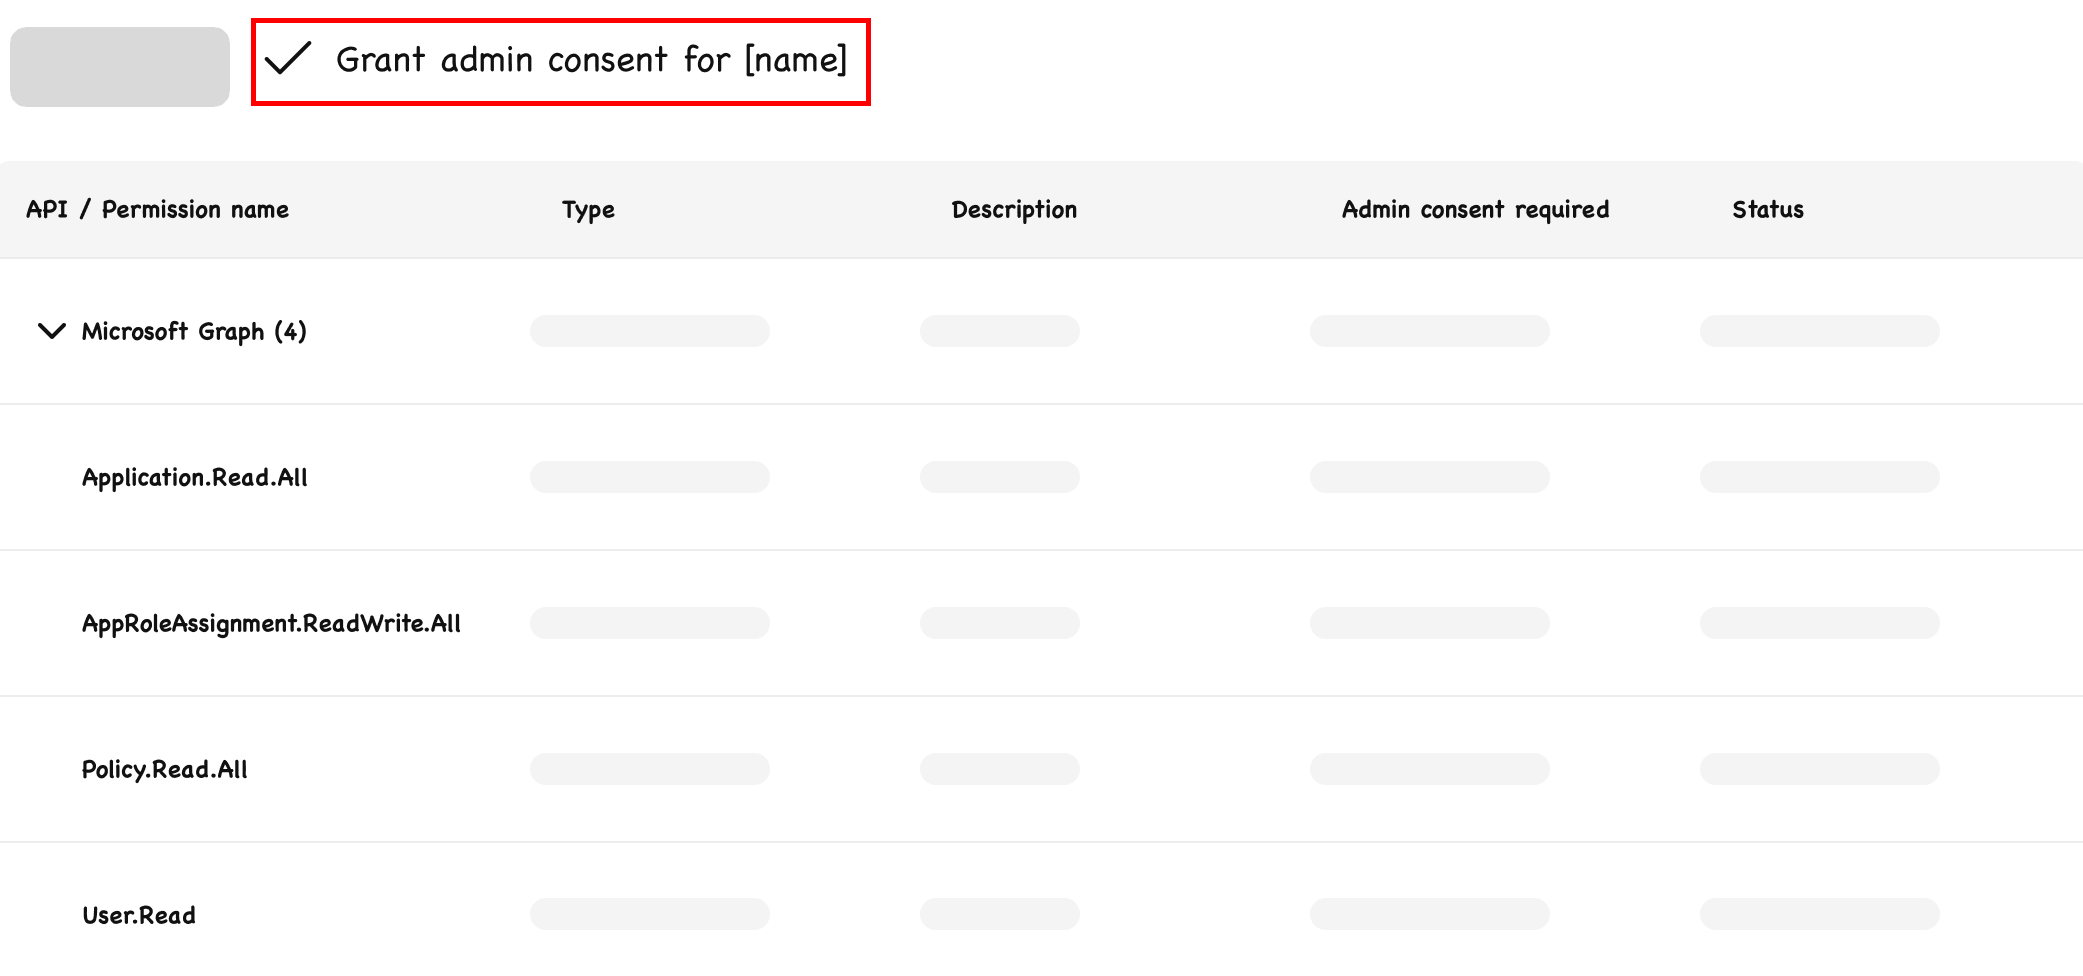Click the Type placeholder in User.Read row
The image size is (2083, 976).
tap(649, 914)
